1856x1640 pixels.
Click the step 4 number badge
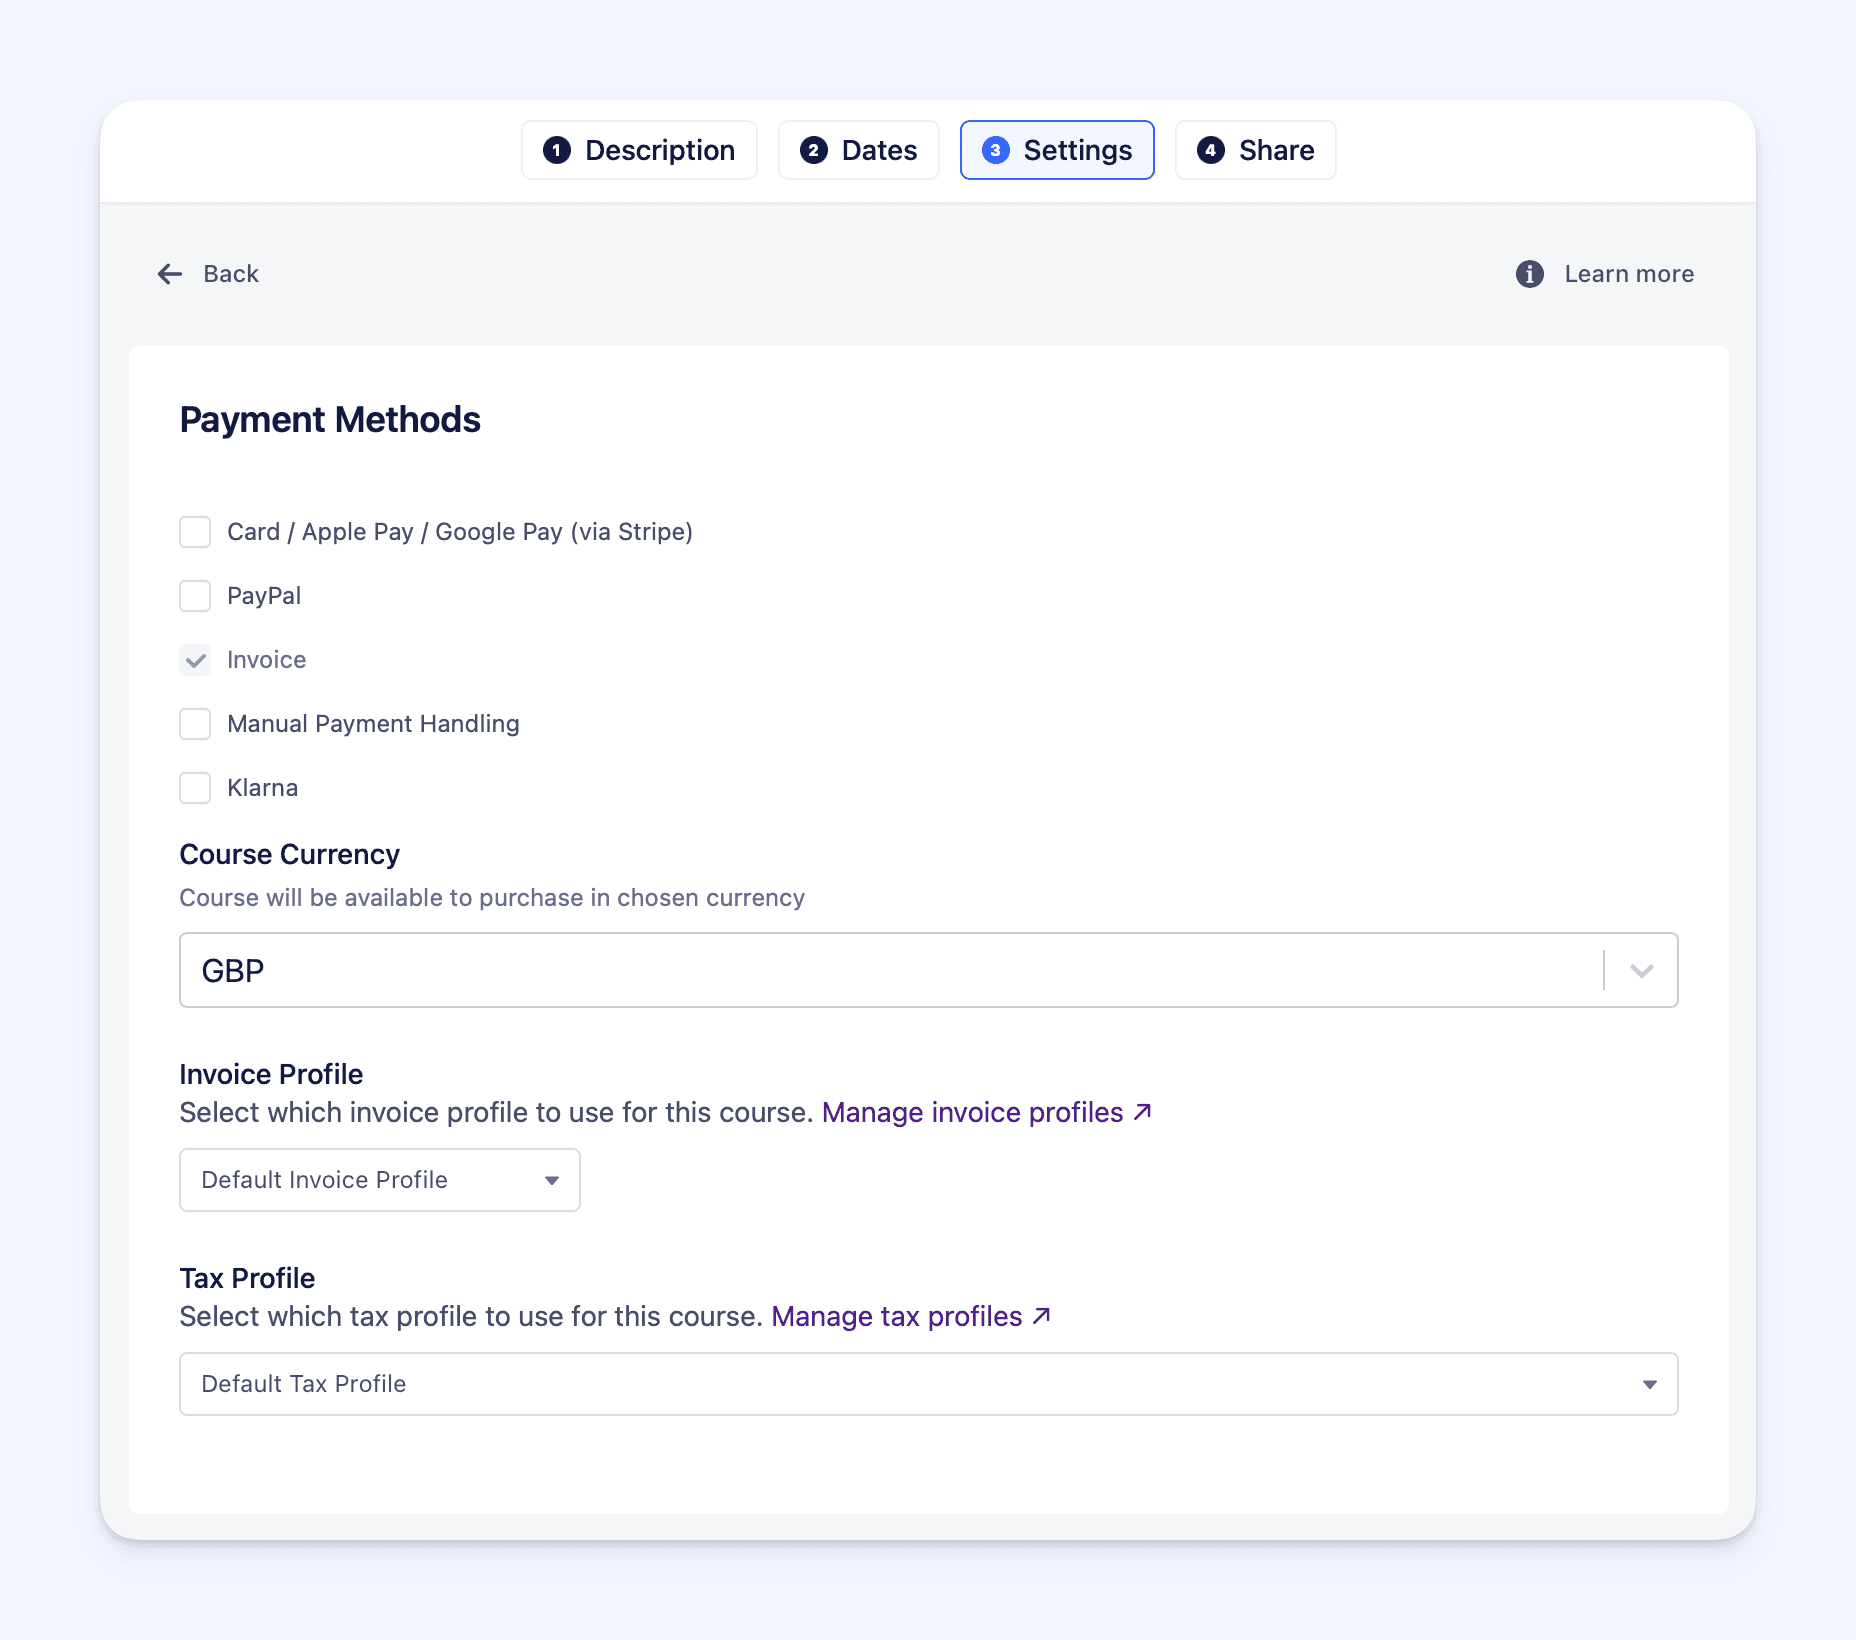coord(1210,150)
